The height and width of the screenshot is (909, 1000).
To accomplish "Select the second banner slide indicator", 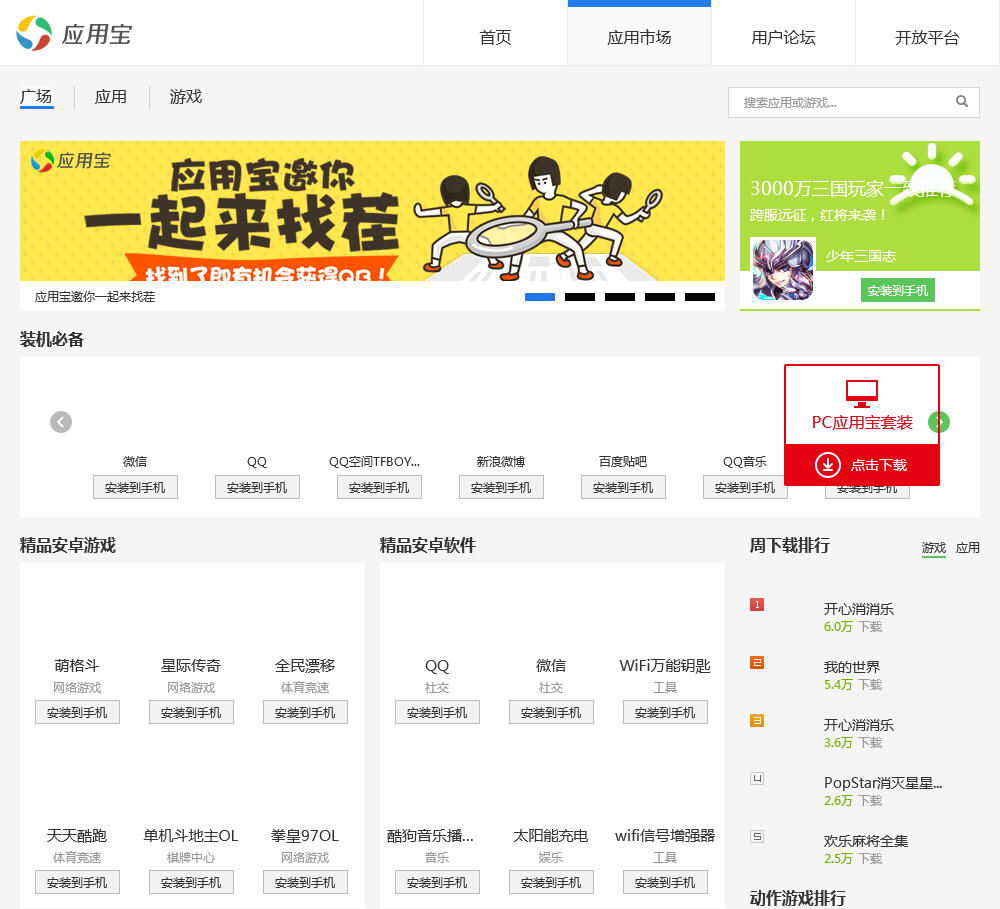I will (x=580, y=297).
